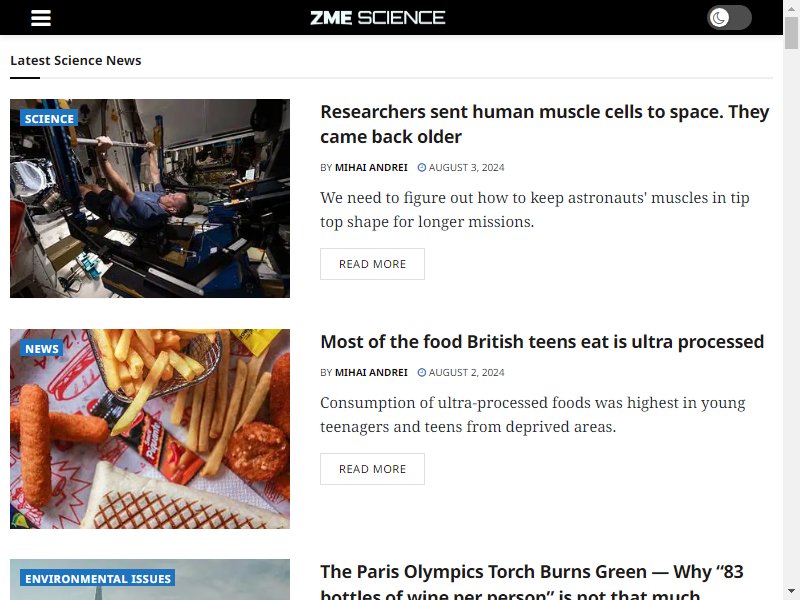The image size is (800, 600).
Task: Select the SCIENCE category badge
Action: pyautogui.click(x=49, y=119)
